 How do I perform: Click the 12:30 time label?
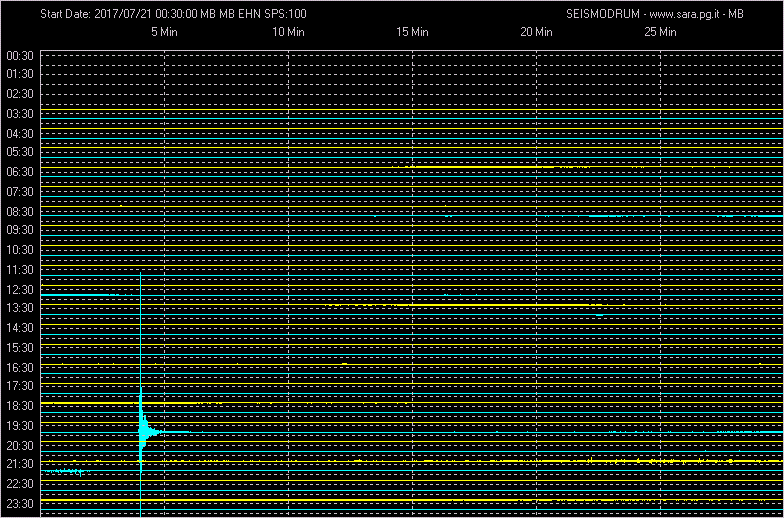coord(20,290)
